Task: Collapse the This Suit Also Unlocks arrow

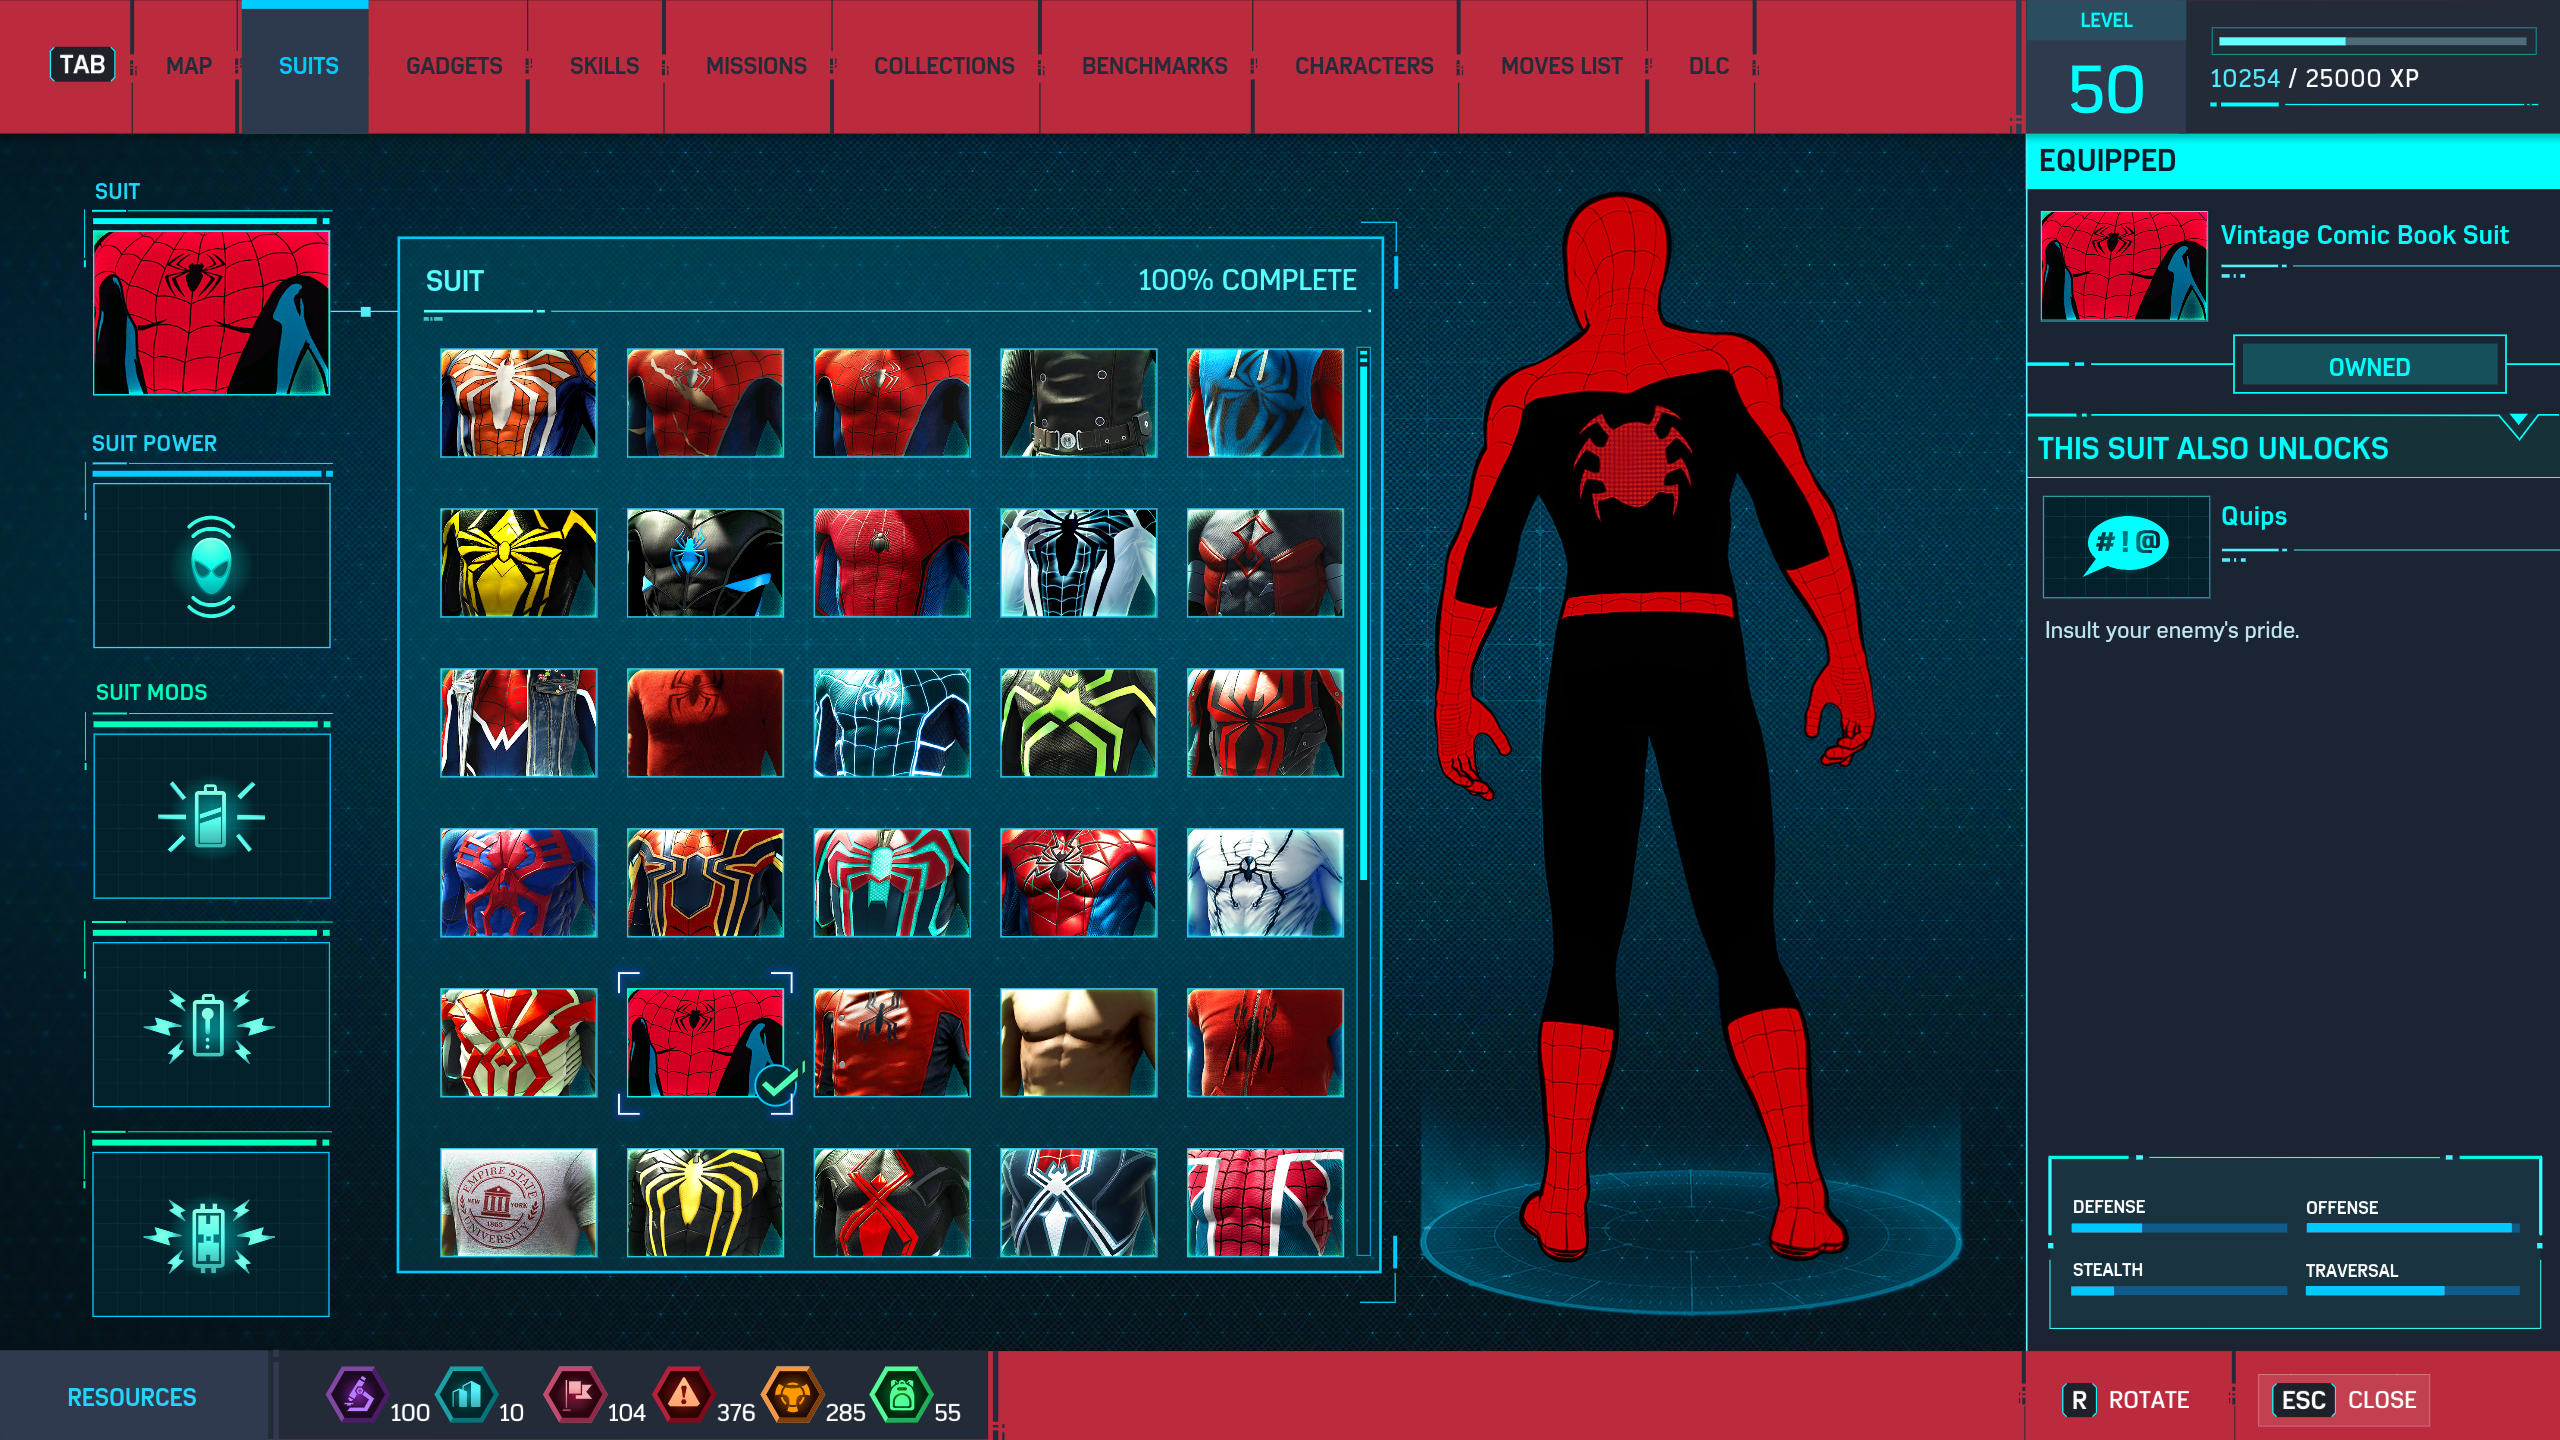Action: click(2518, 423)
